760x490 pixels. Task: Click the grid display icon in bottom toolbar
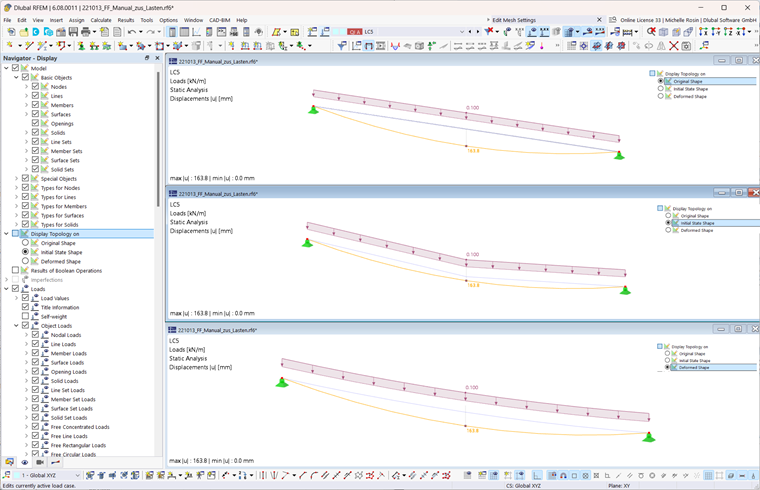[x=708, y=475]
